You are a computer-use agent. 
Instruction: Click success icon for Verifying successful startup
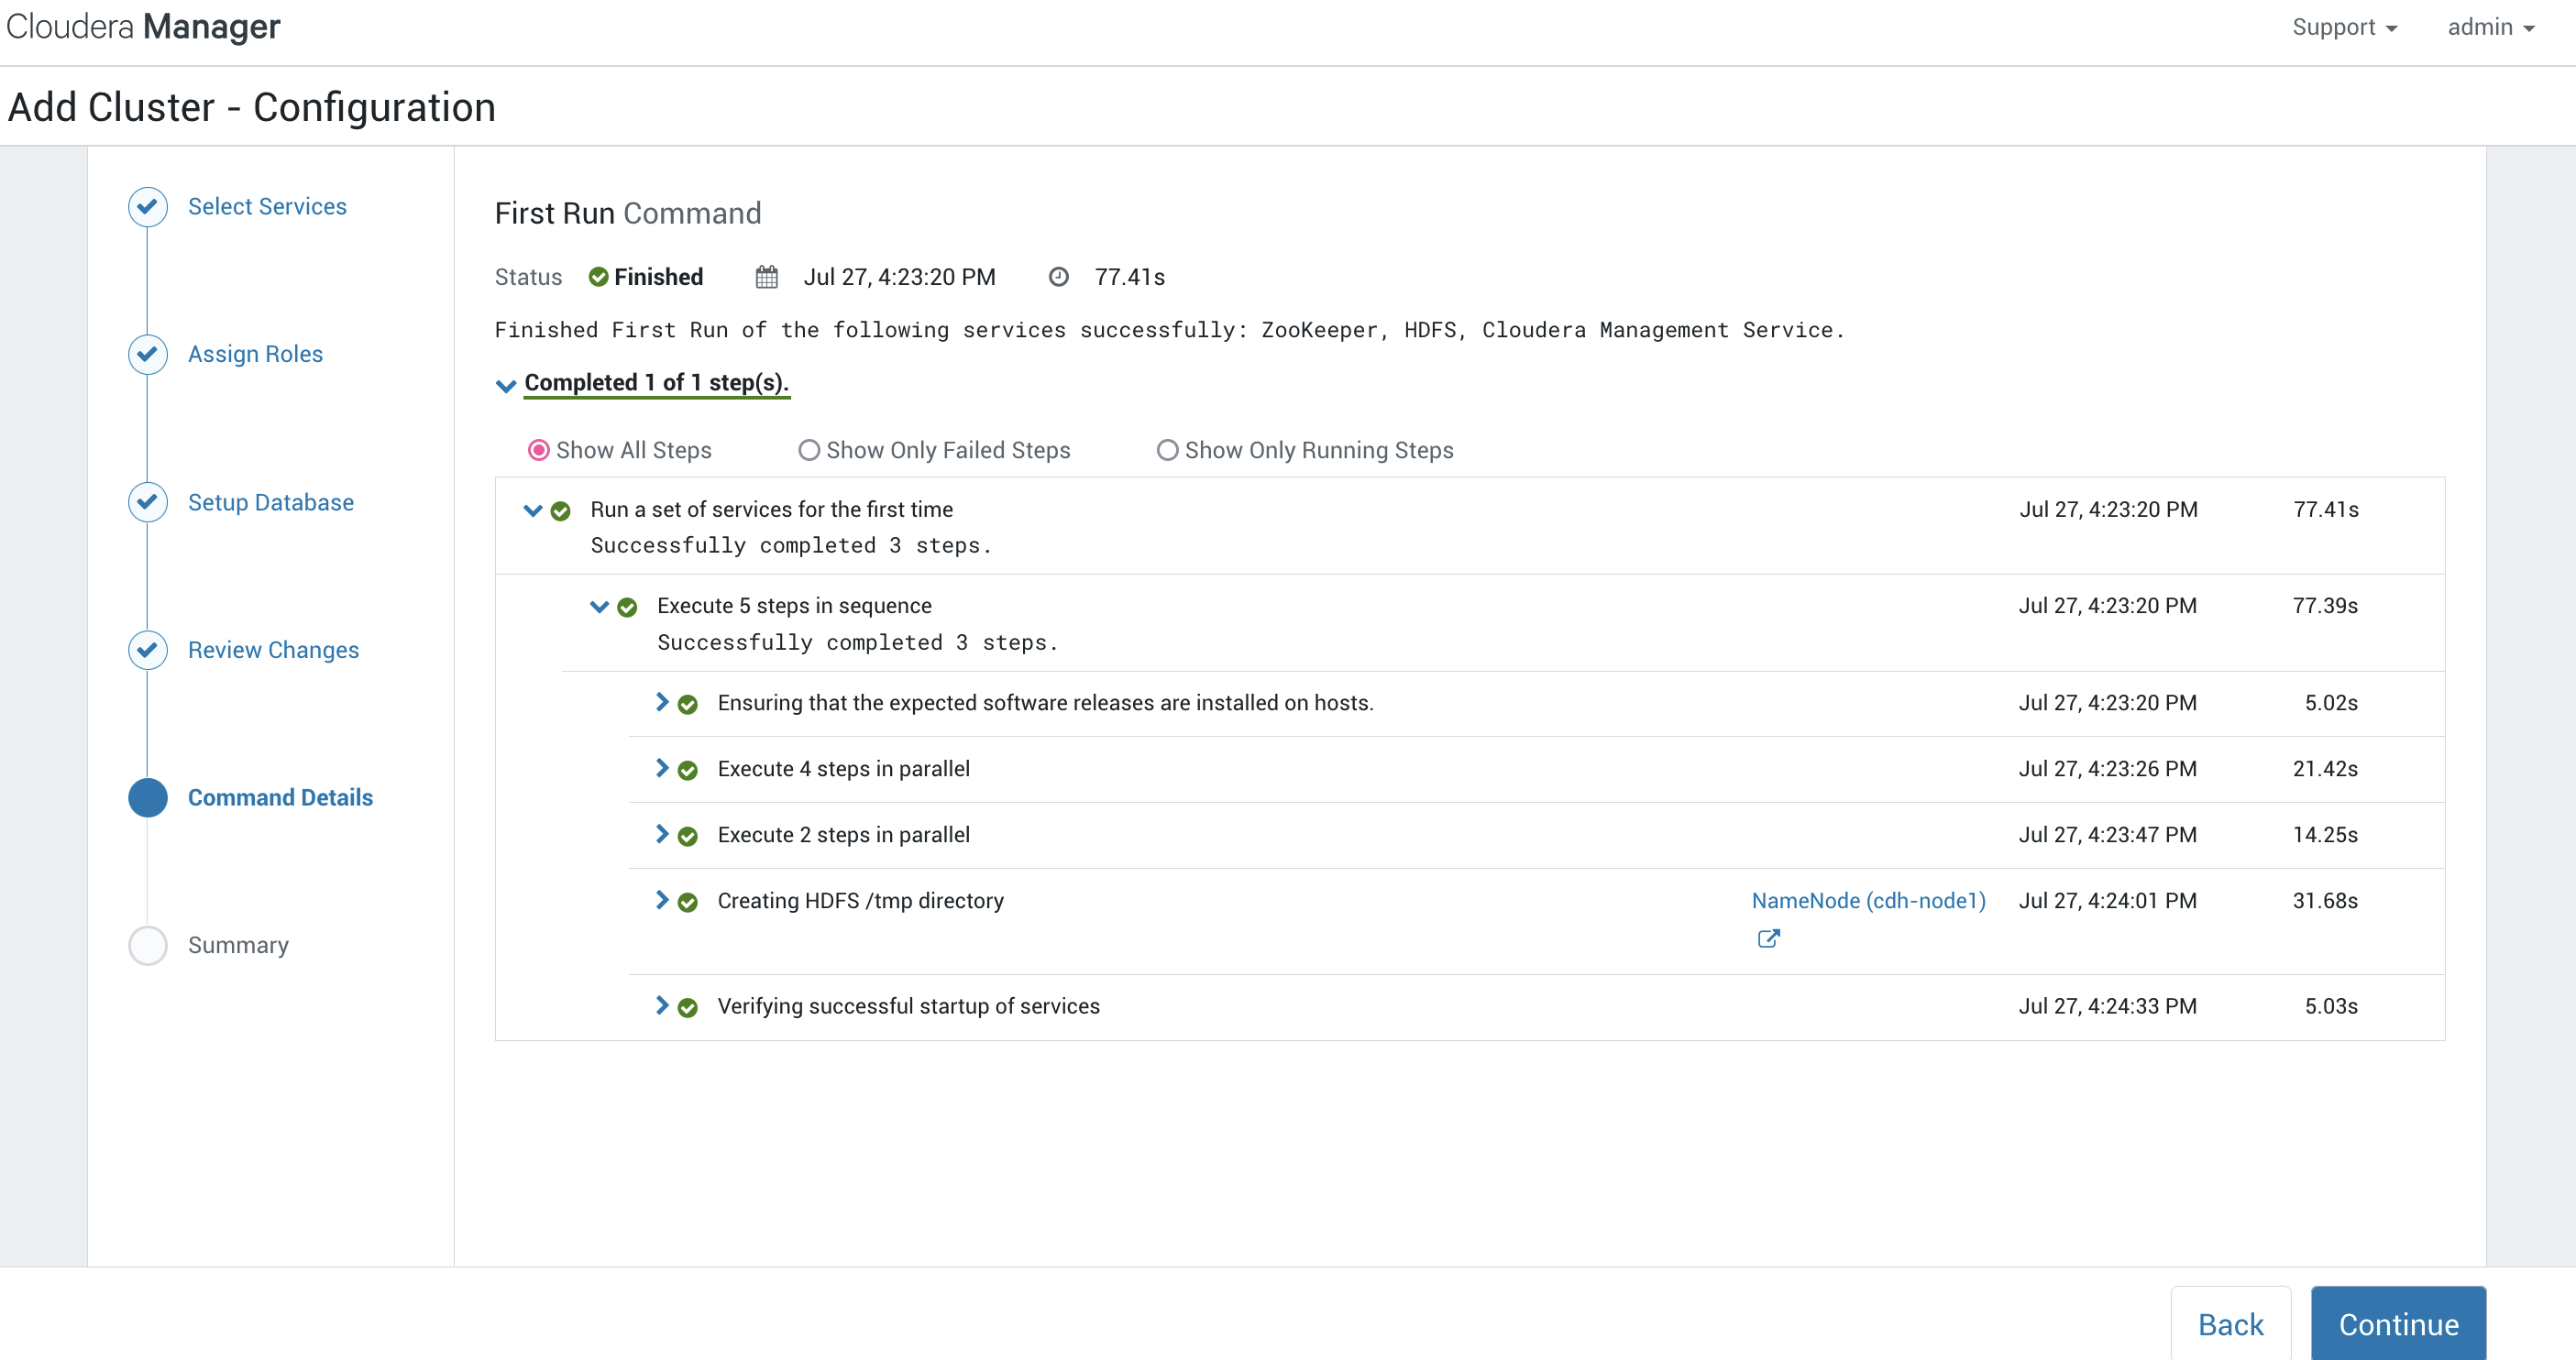click(x=688, y=1007)
